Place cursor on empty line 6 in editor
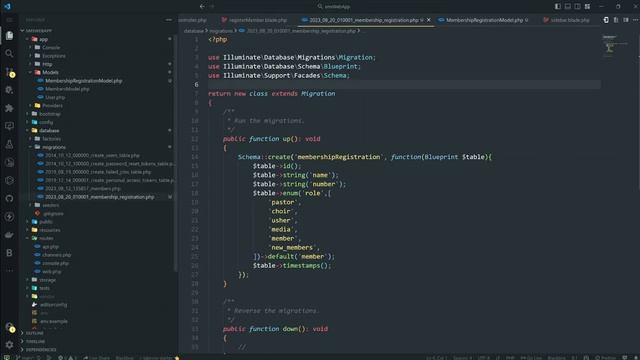This screenshot has width=640, height=360. click(404, 84)
